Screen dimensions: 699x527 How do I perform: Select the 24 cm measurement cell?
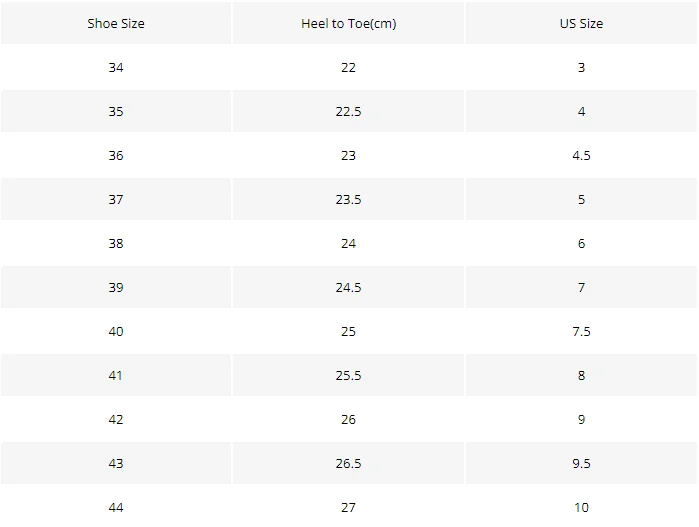click(x=348, y=244)
